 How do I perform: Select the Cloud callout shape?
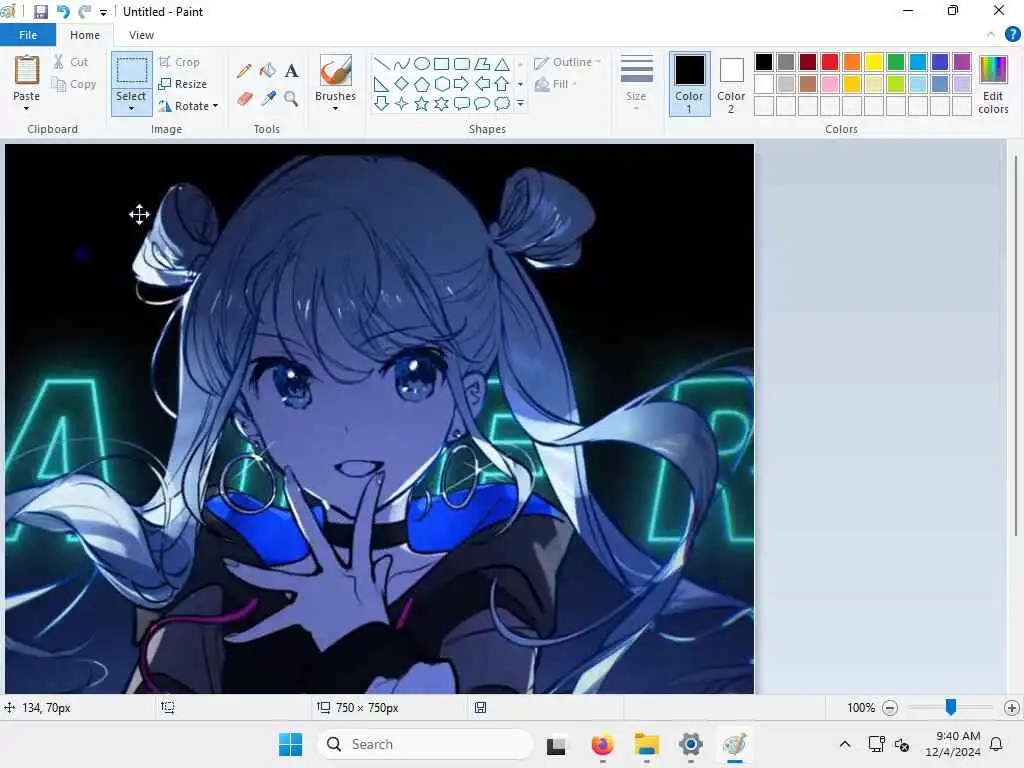[502, 103]
